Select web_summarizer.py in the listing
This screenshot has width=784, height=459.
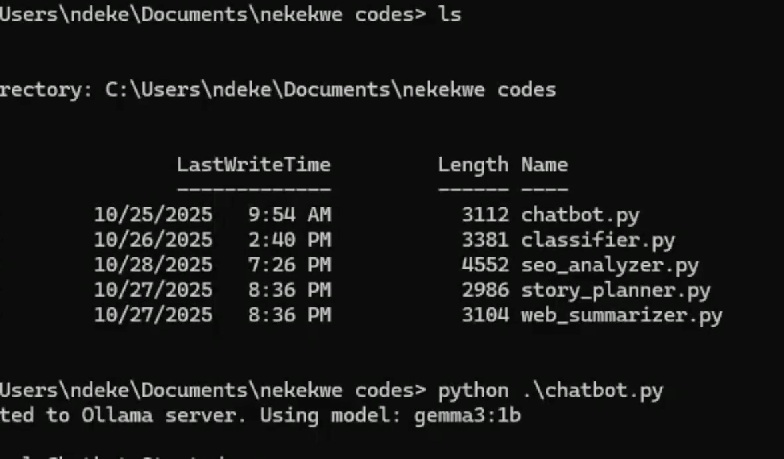pos(621,315)
